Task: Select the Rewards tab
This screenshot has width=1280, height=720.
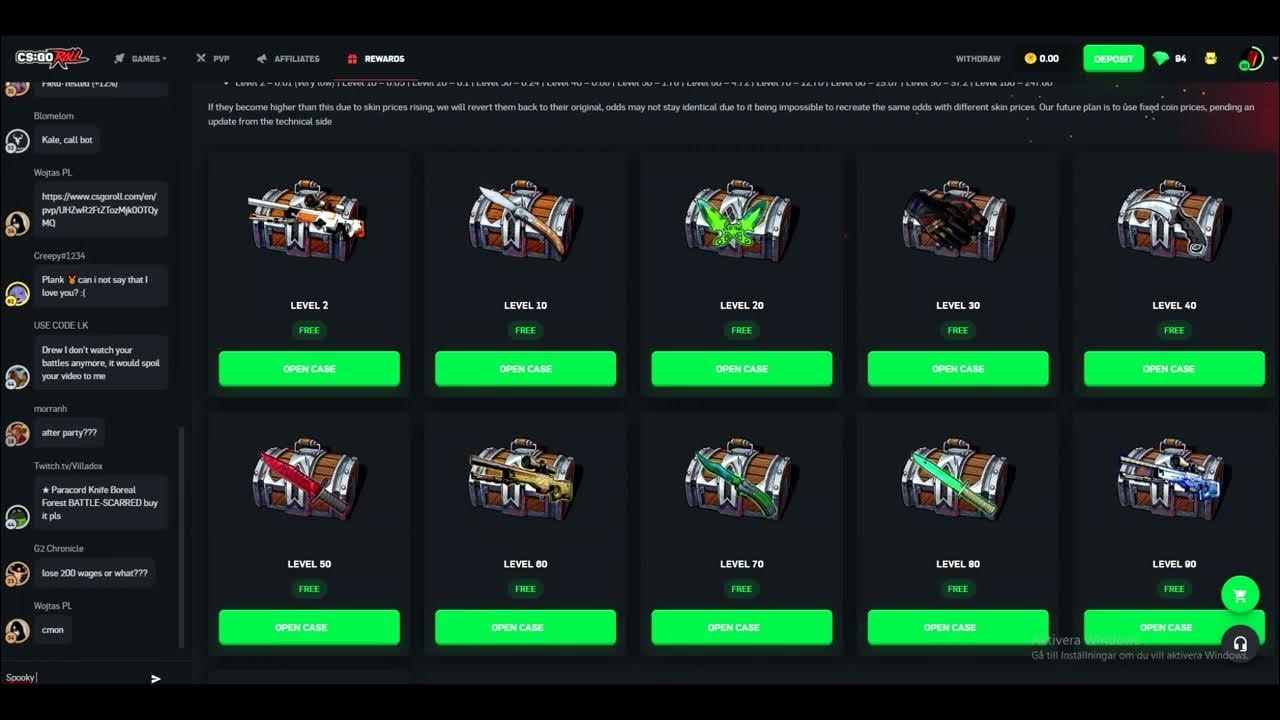Action: [376, 59]
